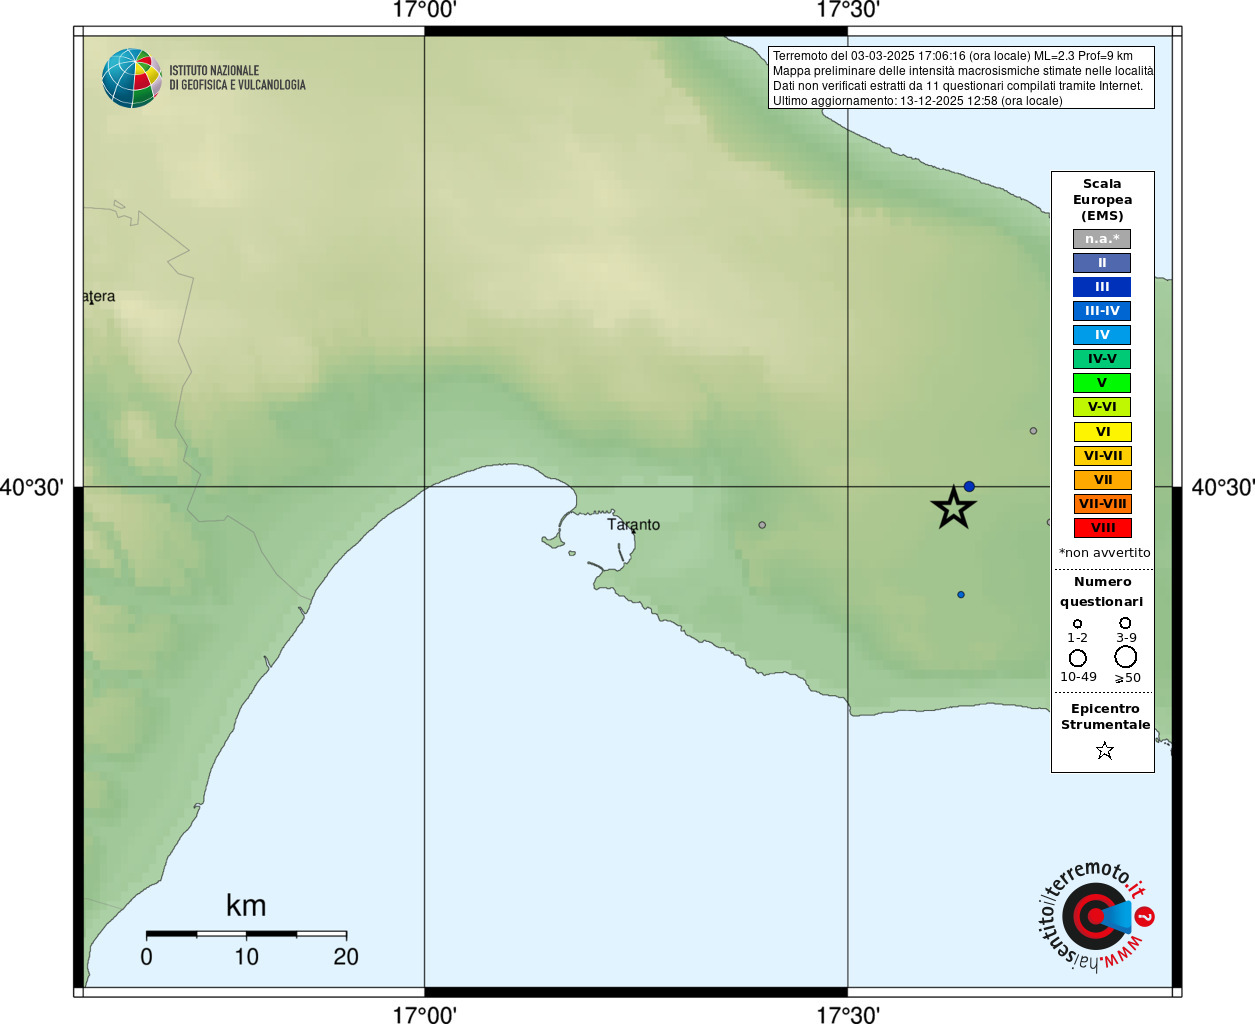Click the km scale bar
Viewport: 1255px width, 1024px height.
pyautogui.click(x=246, y=934)
